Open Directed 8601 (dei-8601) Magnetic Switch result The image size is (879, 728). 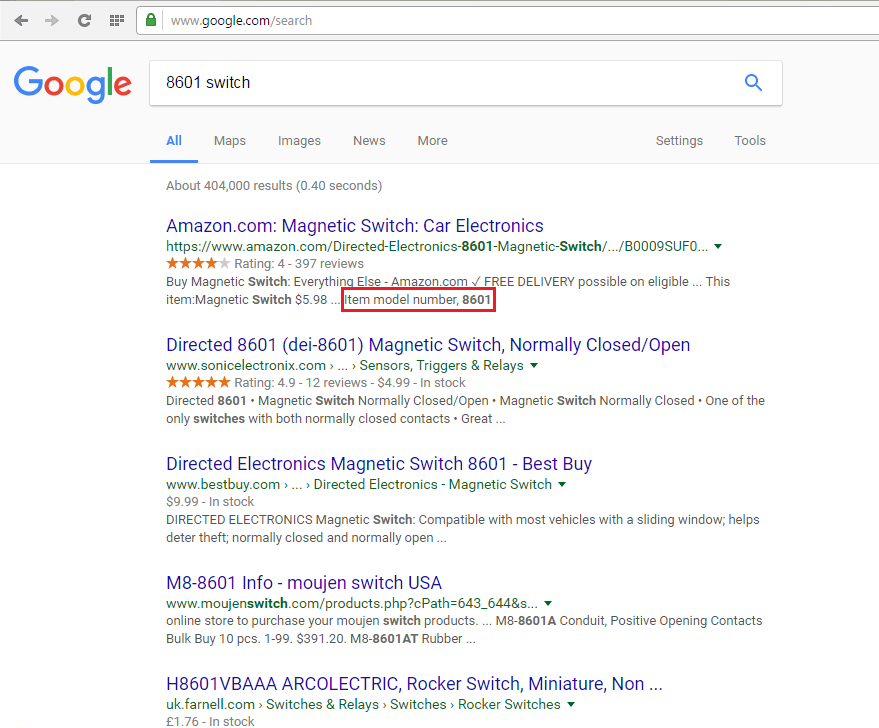click(x=428, y=345)
